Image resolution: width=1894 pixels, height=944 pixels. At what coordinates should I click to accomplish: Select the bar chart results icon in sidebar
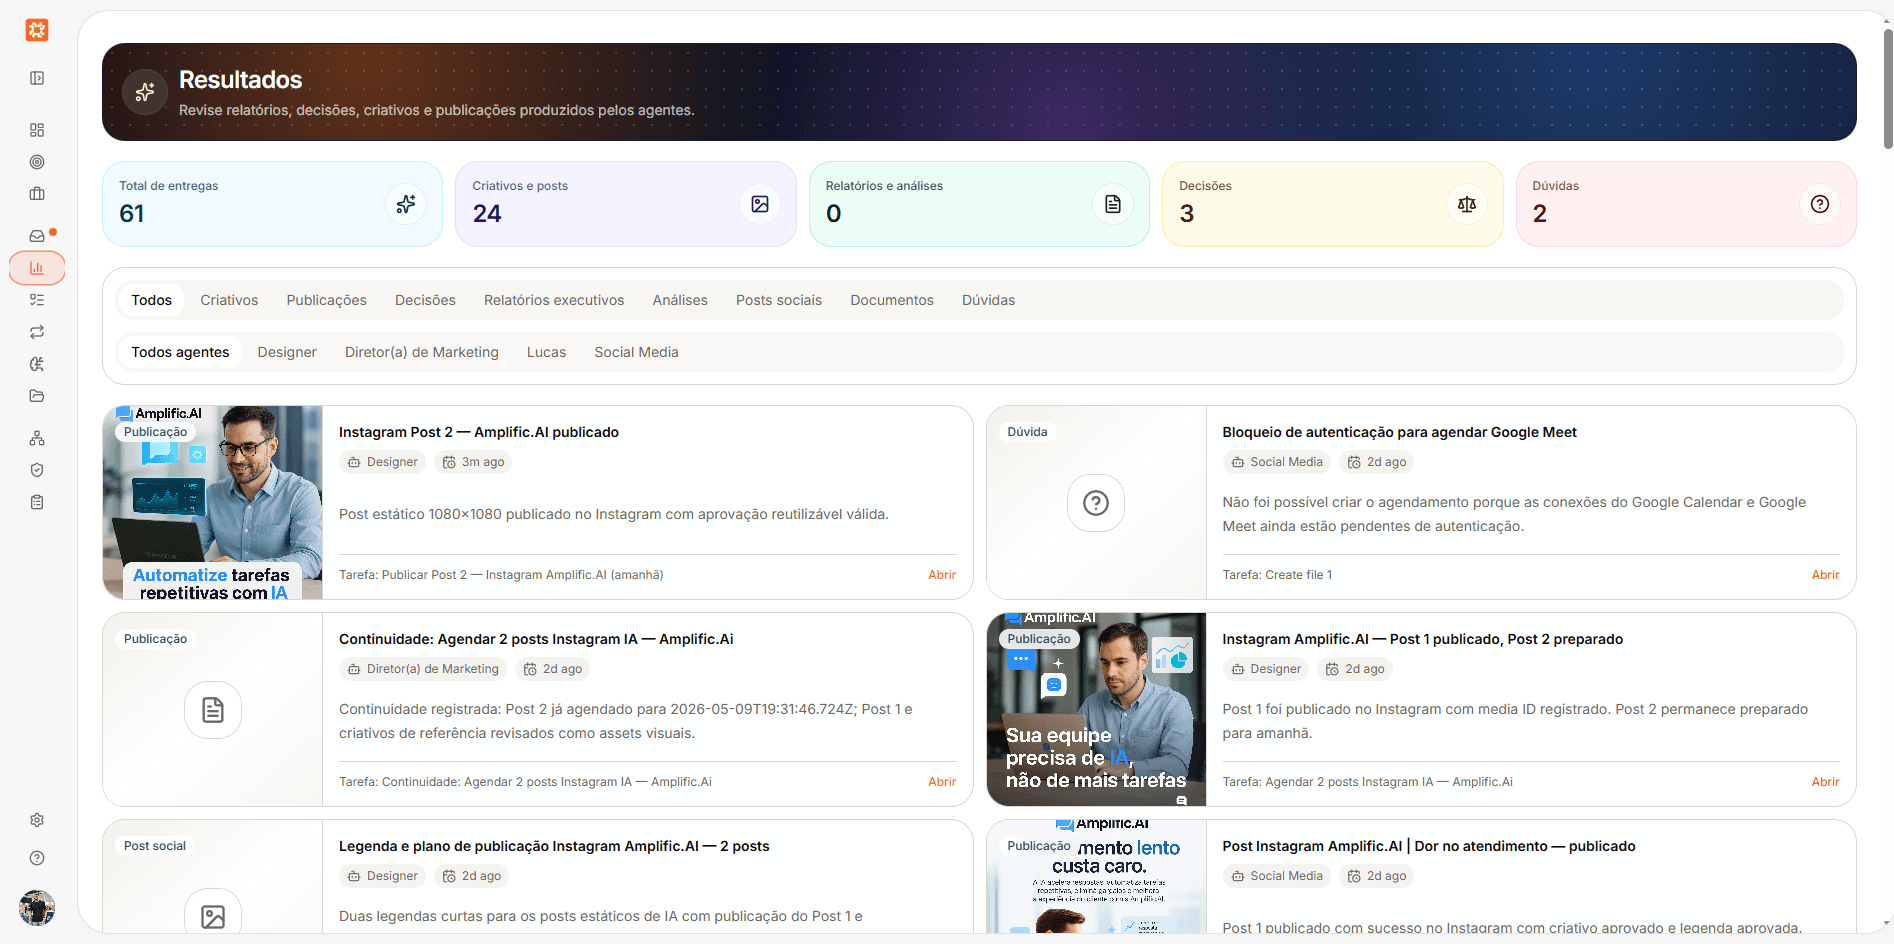(x=37, y=268)
